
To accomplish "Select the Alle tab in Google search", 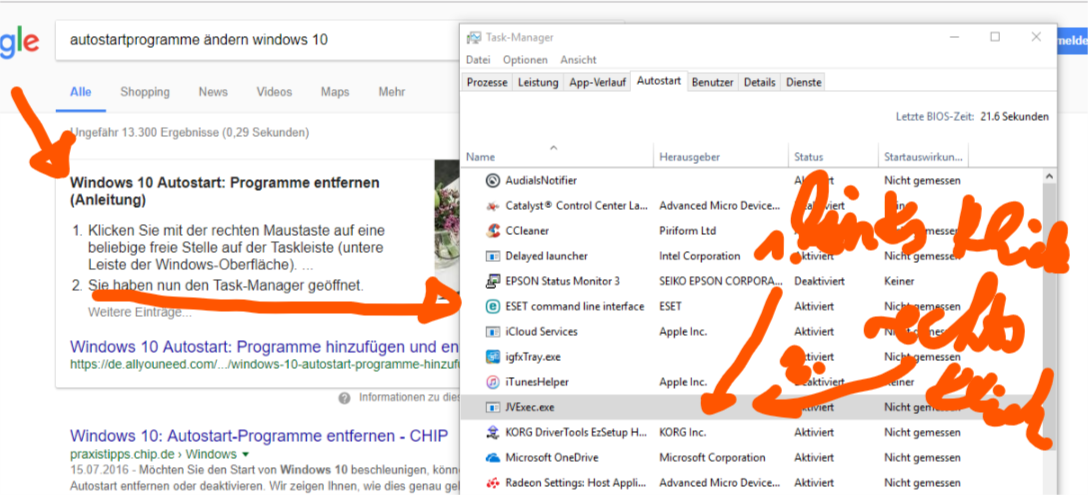I will click(80, 92).
